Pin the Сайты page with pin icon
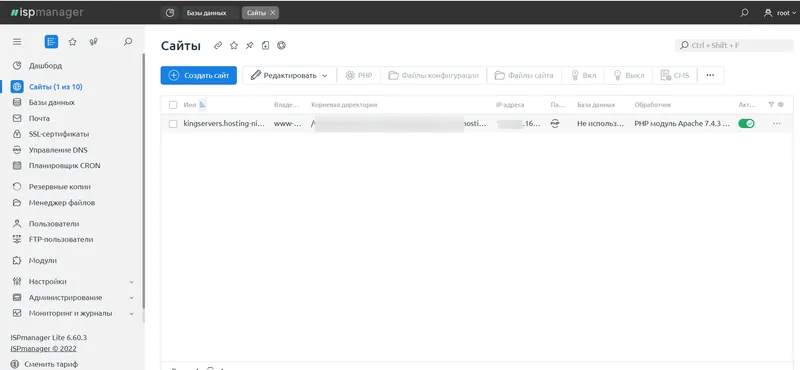The image size is (800, 370). click(249, 45)
